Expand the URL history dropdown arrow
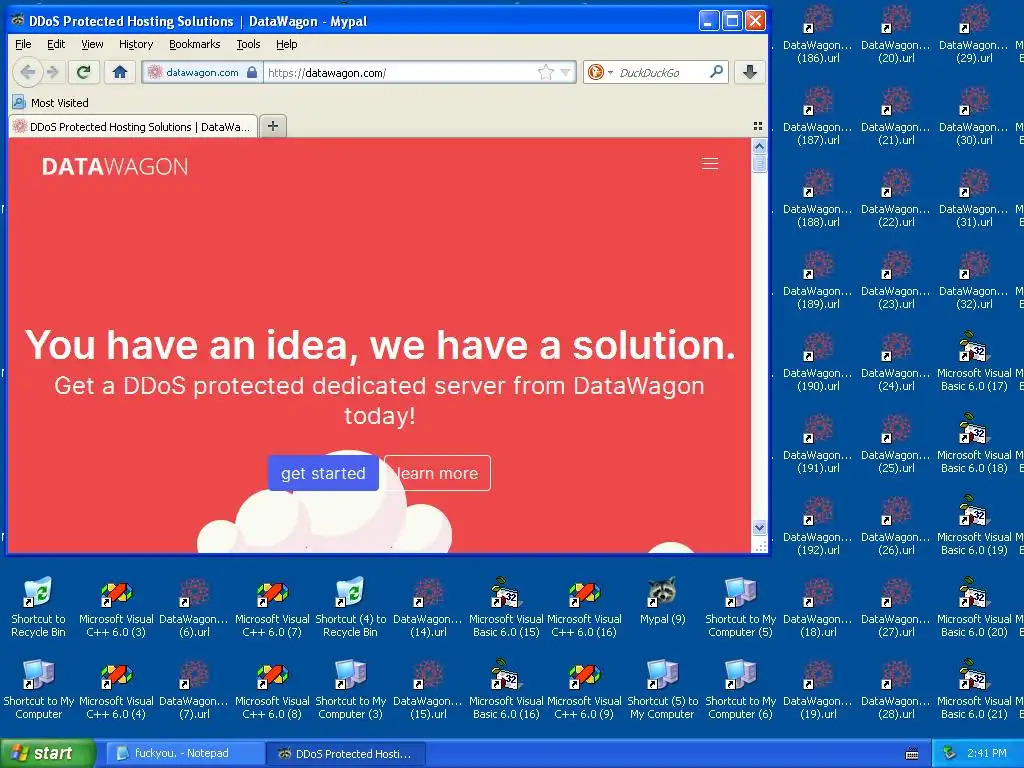Image resolution: width=1024 pixels, height=768 pixels. [x=566, y=72]
